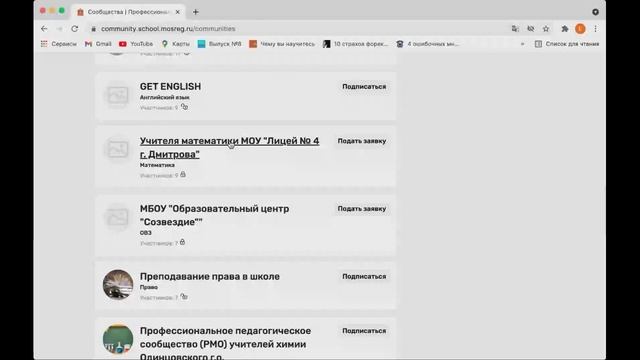
Task: Open Gmail bookmark
Action: 98,44
